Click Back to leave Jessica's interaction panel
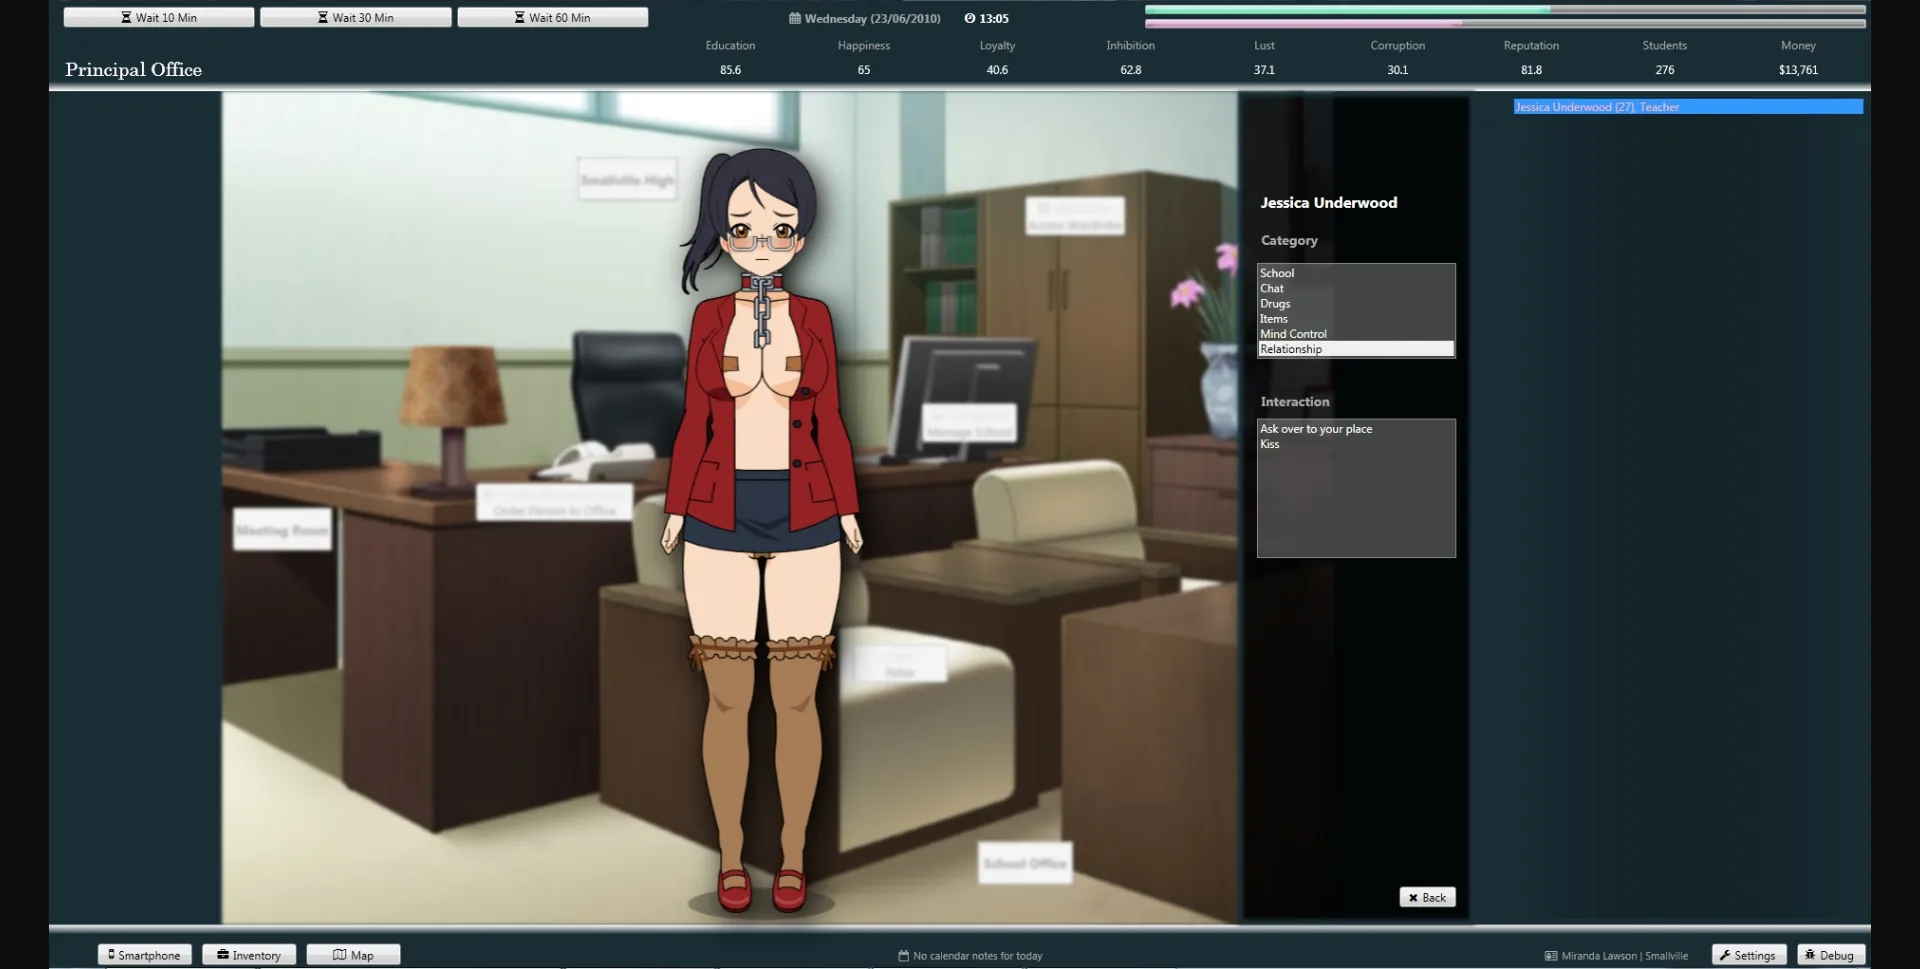 1427,897
